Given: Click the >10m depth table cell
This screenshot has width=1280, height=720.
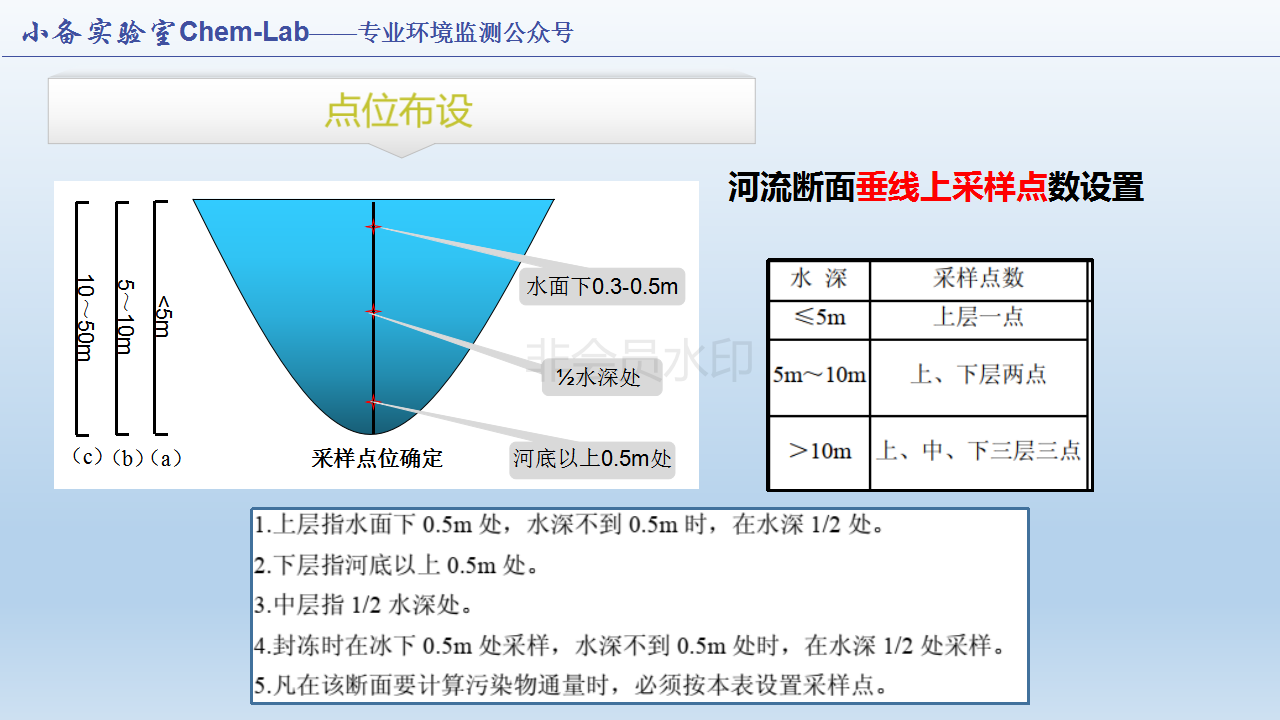Looking at the screenshot, I should click(819, 451).
